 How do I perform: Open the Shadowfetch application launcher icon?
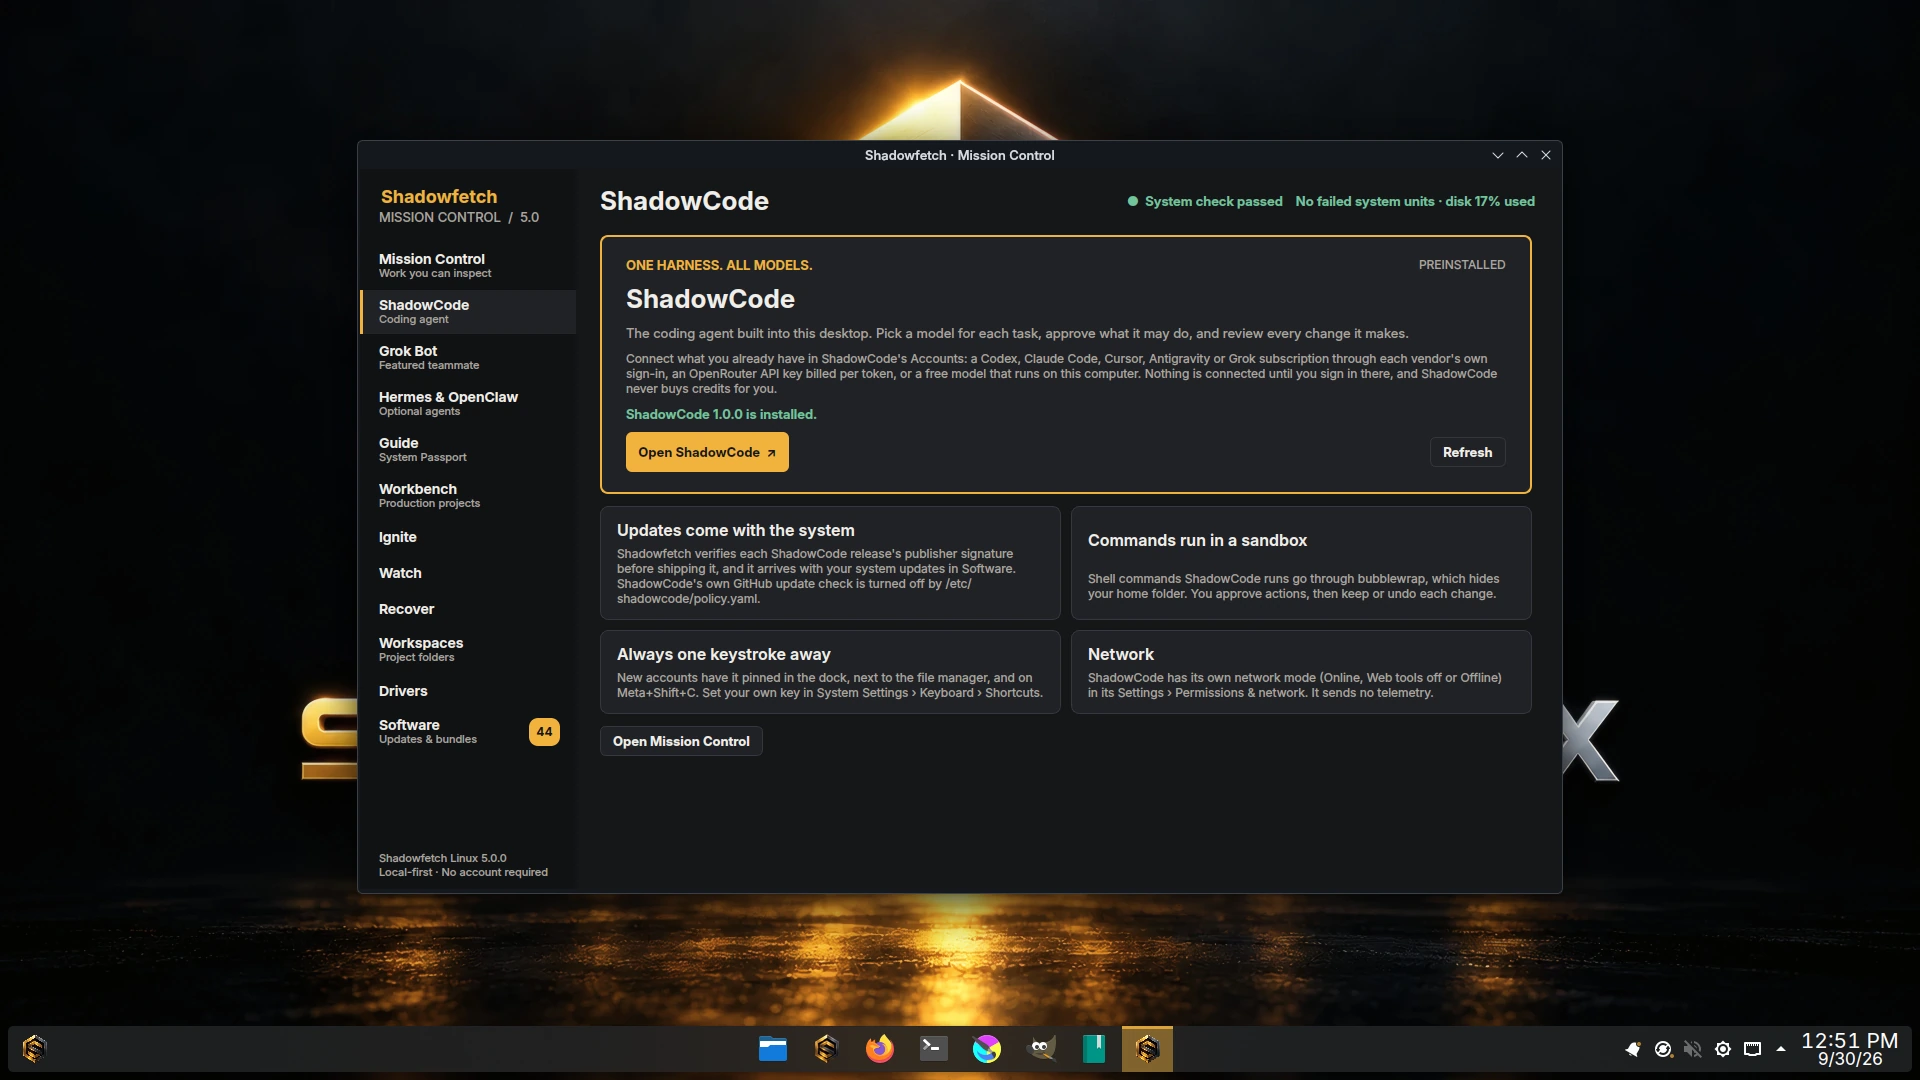coord(34,1048)
